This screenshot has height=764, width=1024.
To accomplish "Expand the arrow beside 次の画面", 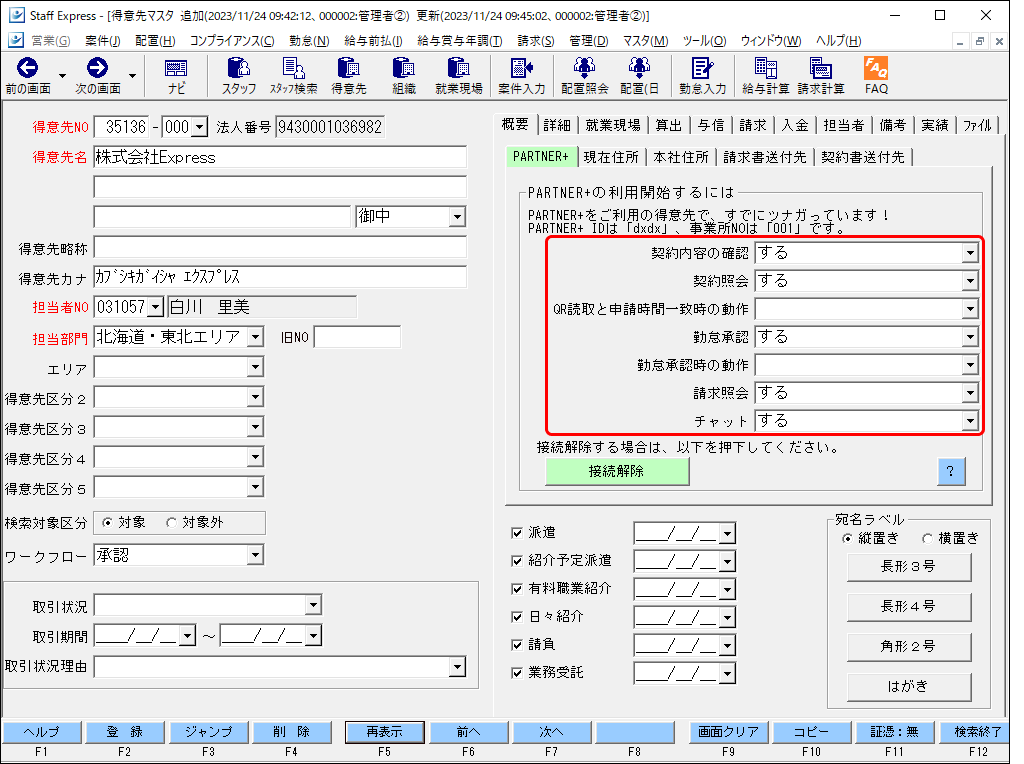I will coord(133,76).
